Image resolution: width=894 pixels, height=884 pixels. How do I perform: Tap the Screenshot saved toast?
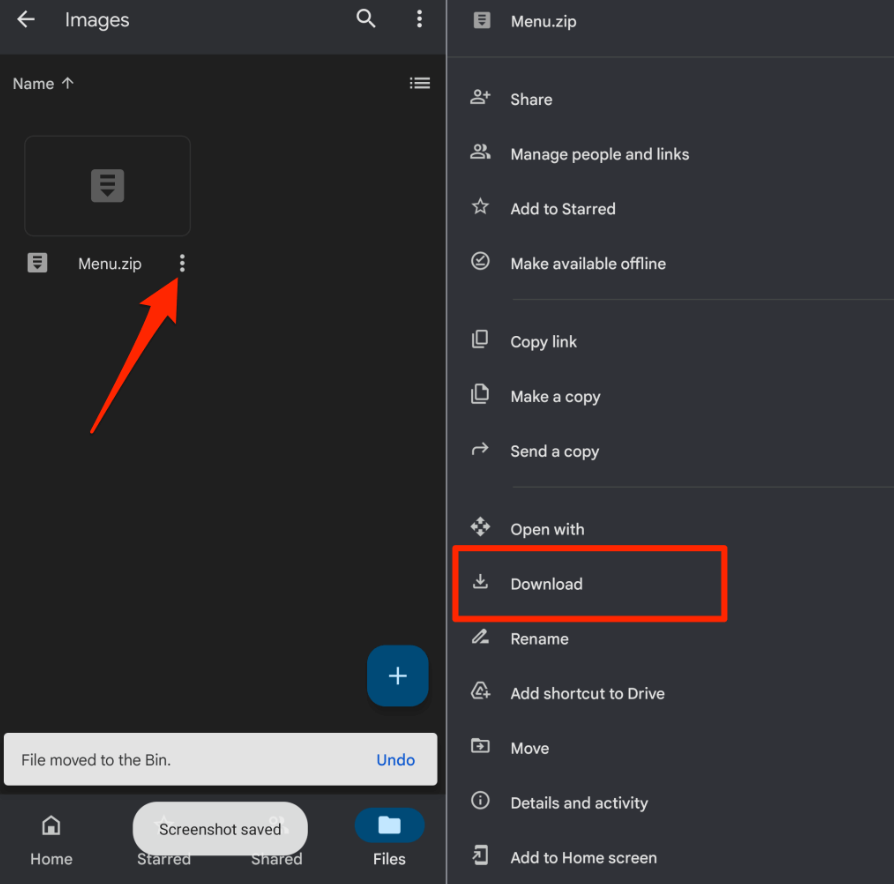pos(220,829)
